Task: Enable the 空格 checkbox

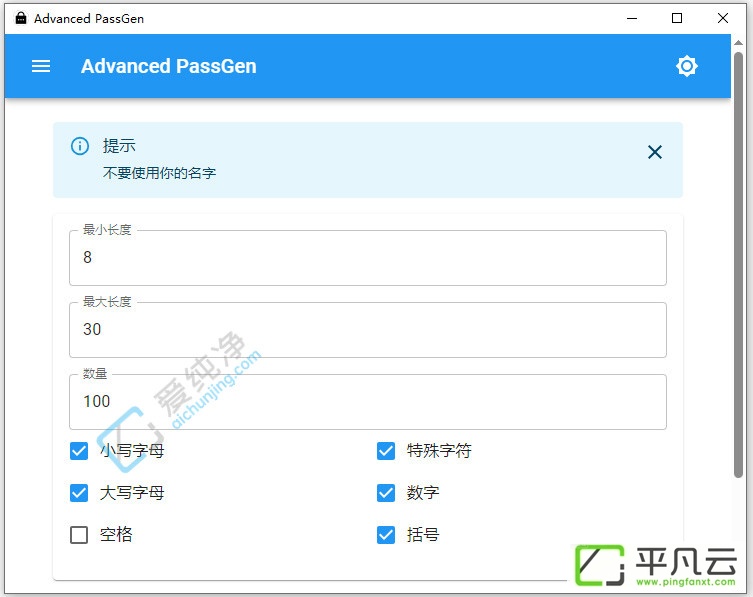Action: tap(79, 535)
